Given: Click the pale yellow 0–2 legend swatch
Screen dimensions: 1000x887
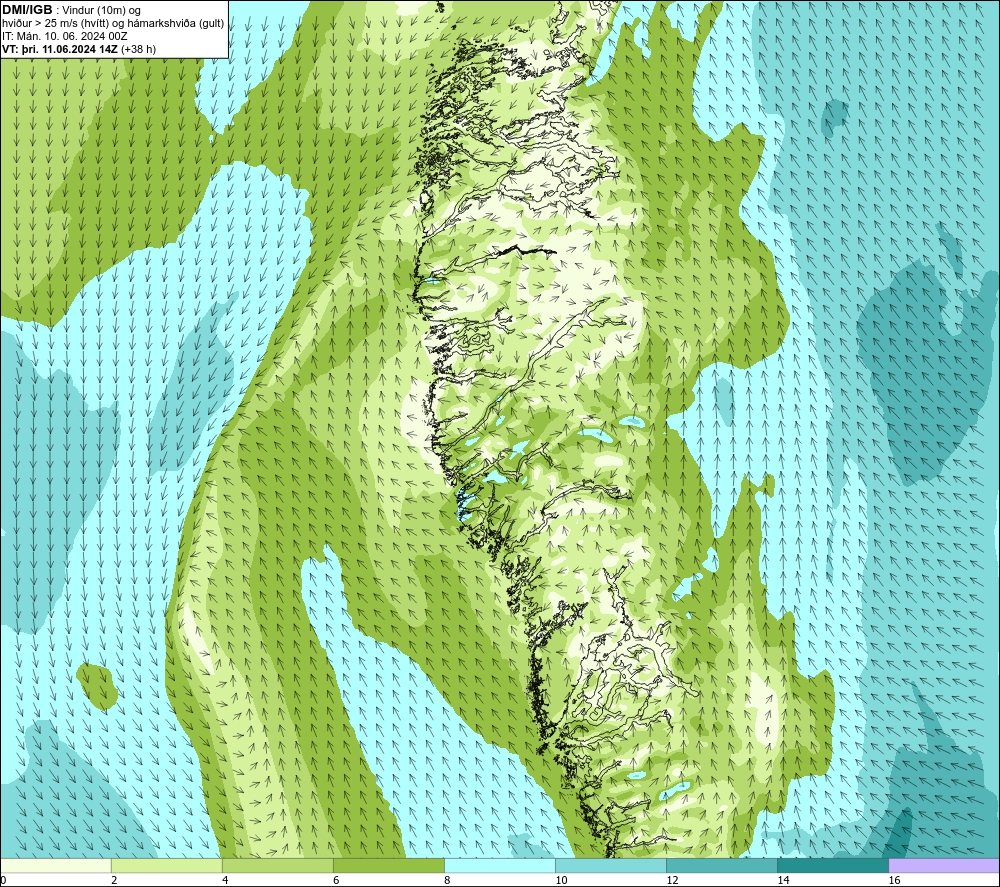Looking at the screenshot, I should tap(55, 865).
